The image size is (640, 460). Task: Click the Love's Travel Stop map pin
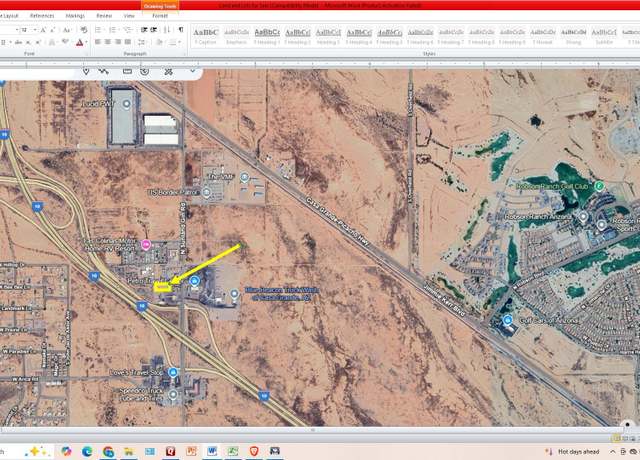click(173, 372)
